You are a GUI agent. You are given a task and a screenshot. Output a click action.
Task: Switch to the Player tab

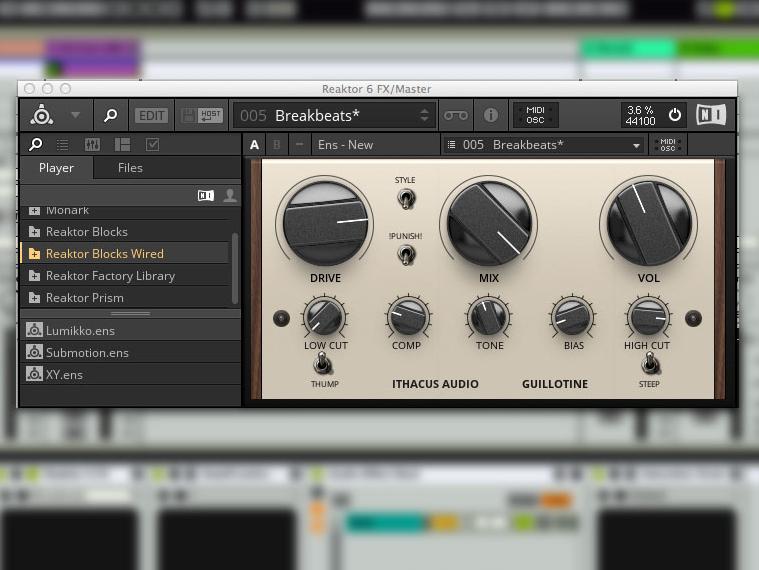click(56, 168)
